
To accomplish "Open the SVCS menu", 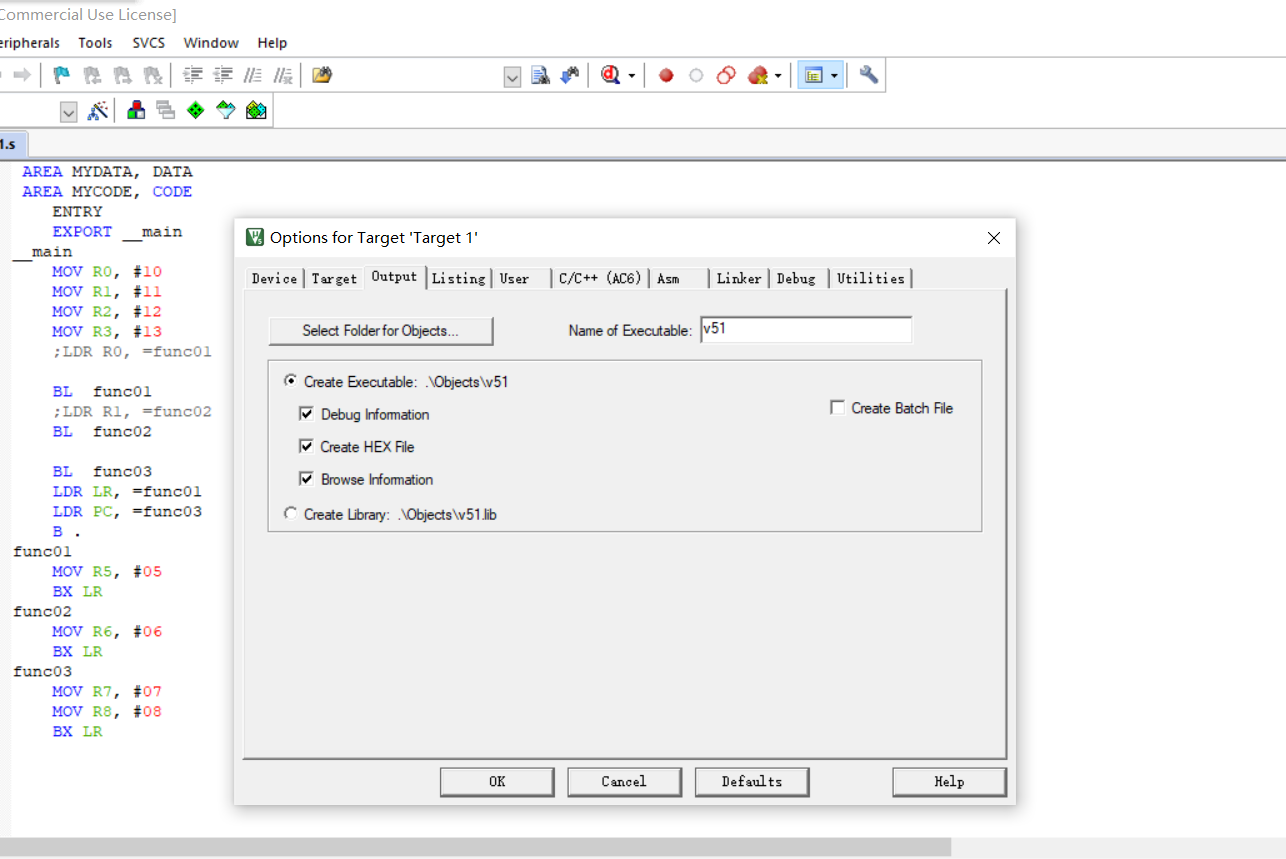I will point(148,43).
